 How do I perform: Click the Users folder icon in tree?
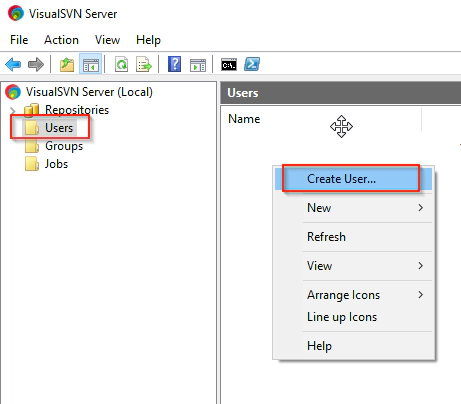(32, 128)
